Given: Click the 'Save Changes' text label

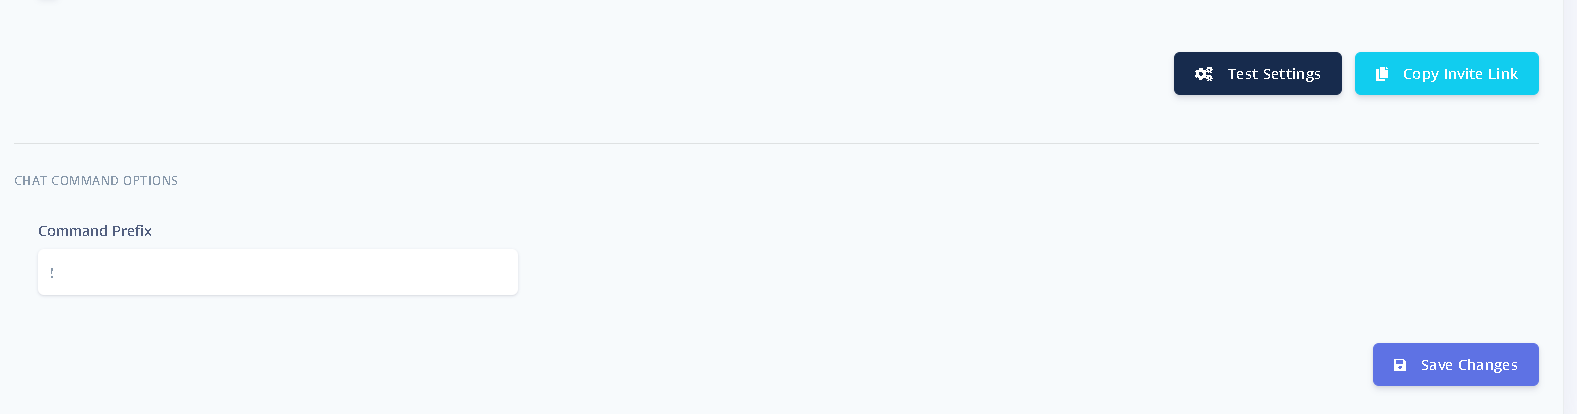Looking at the screenshot, I should pyautogui.click(x=1469, y=365).
